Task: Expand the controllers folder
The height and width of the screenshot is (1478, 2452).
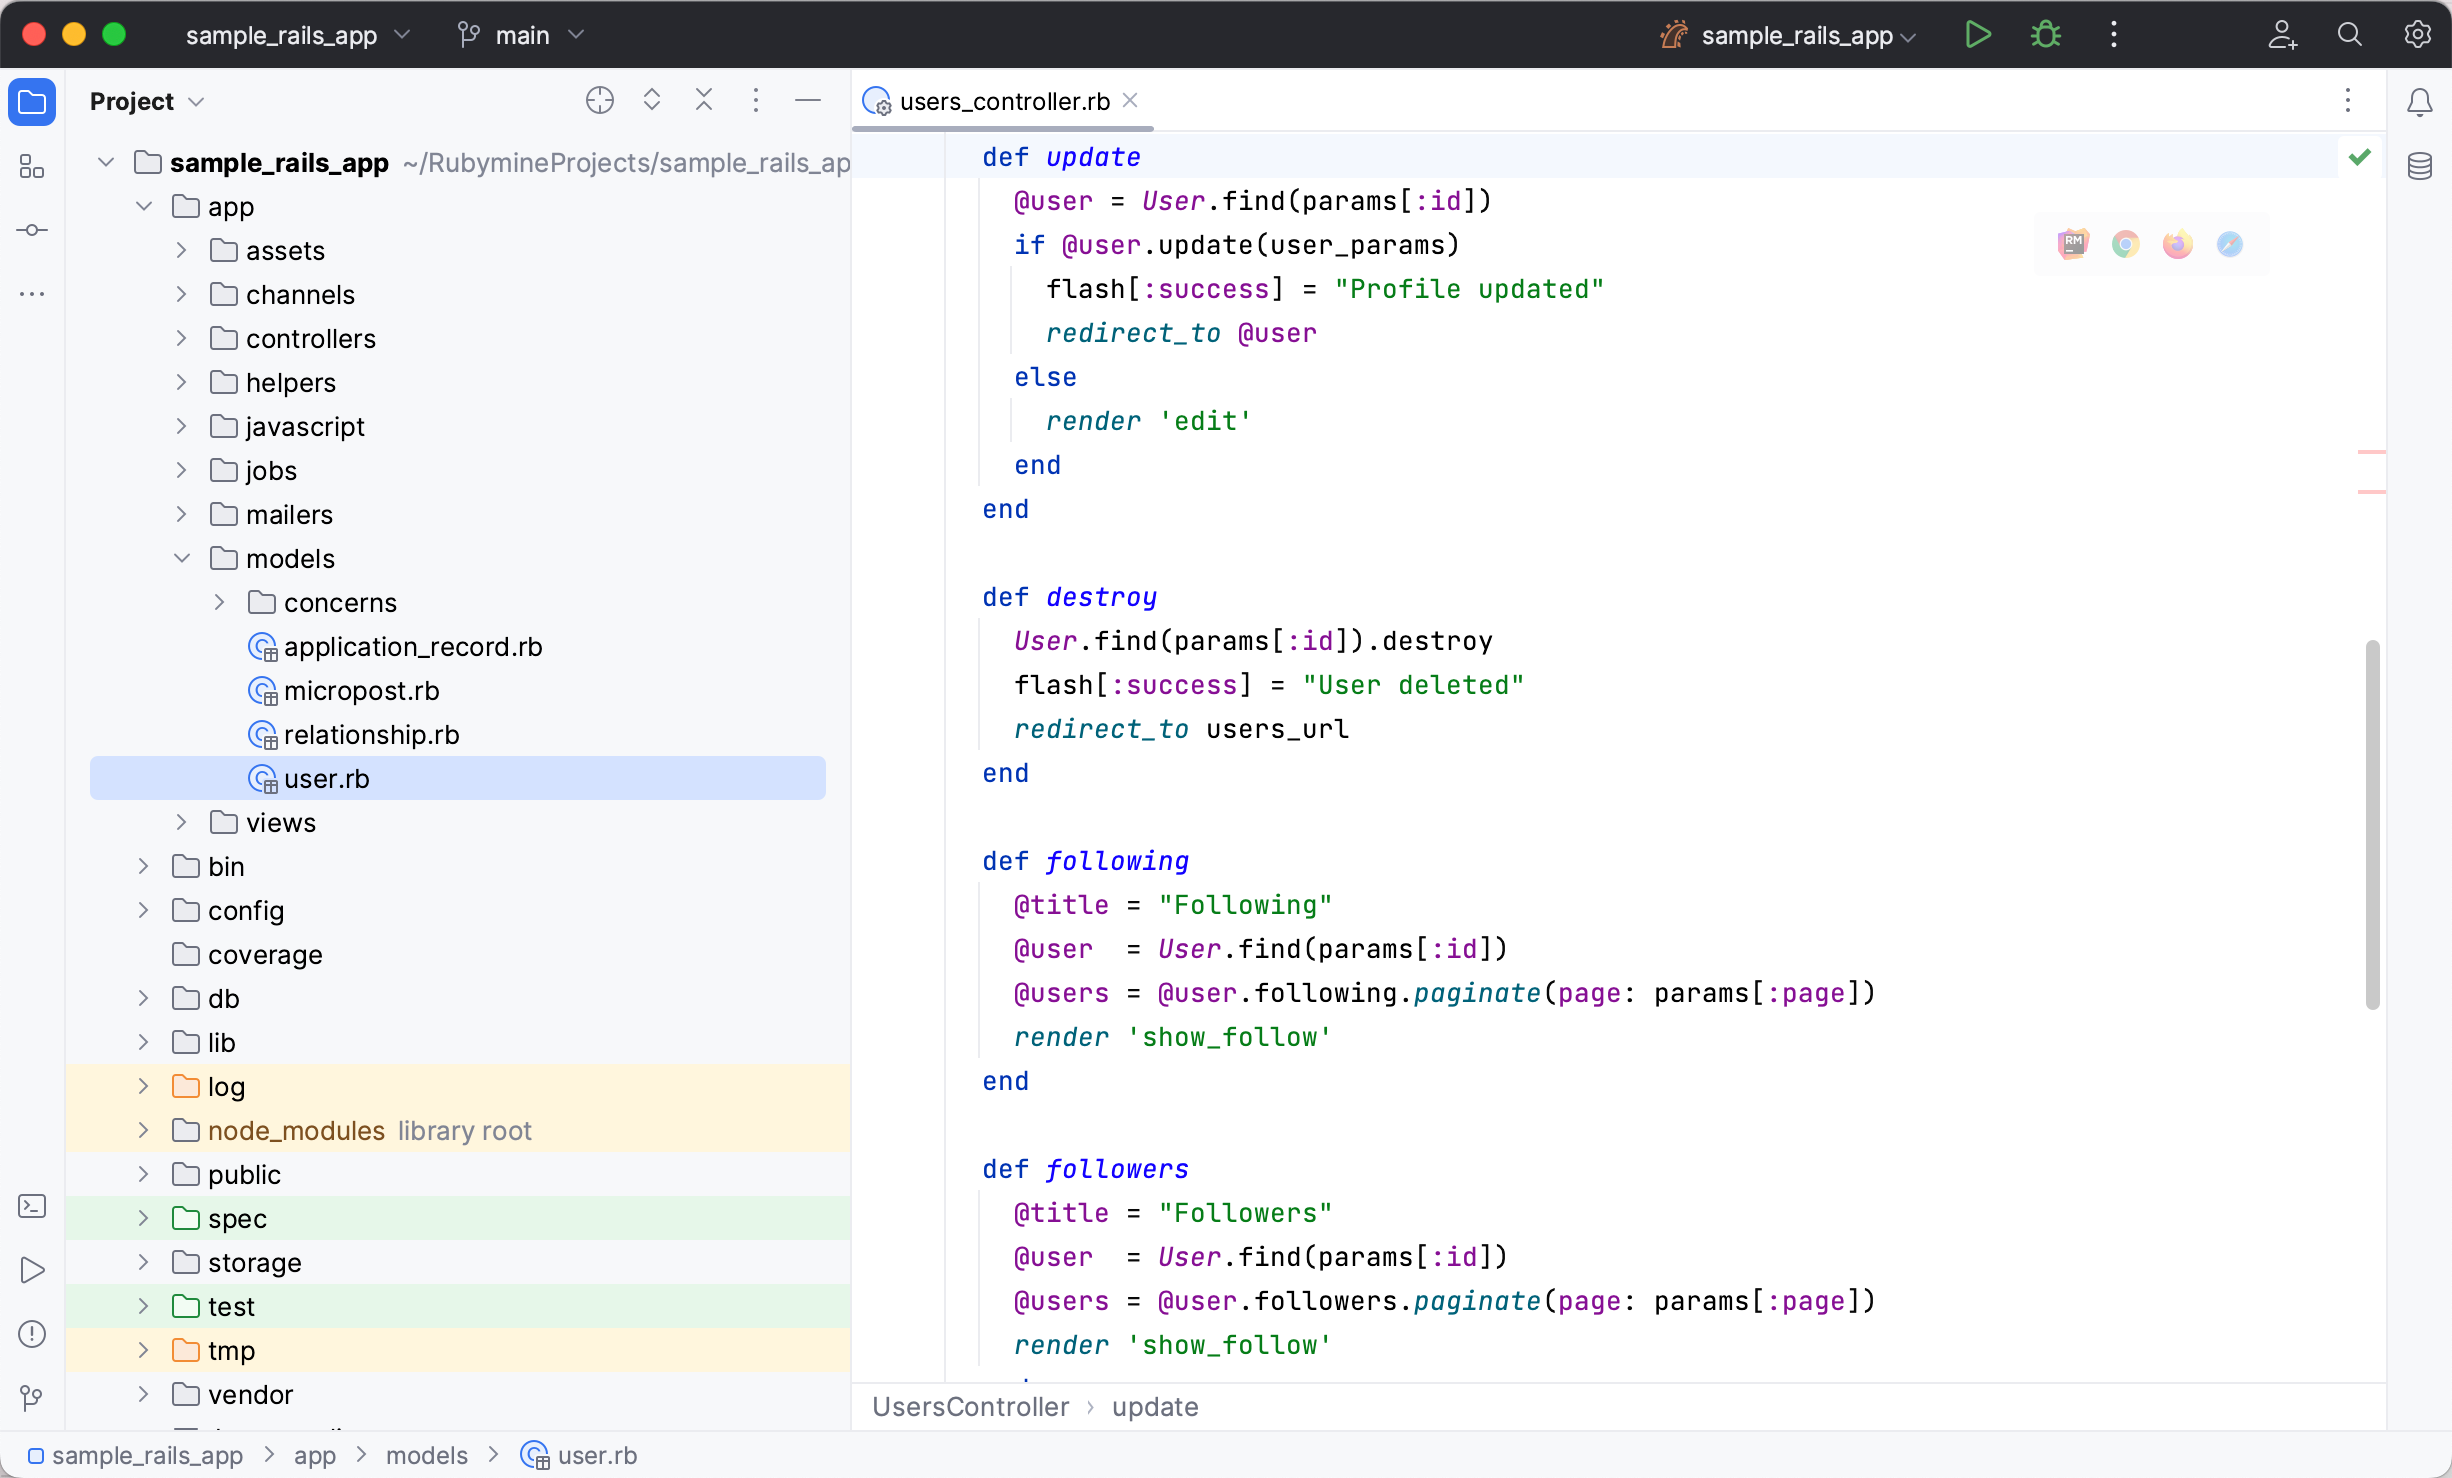Action: coord(181,339)
